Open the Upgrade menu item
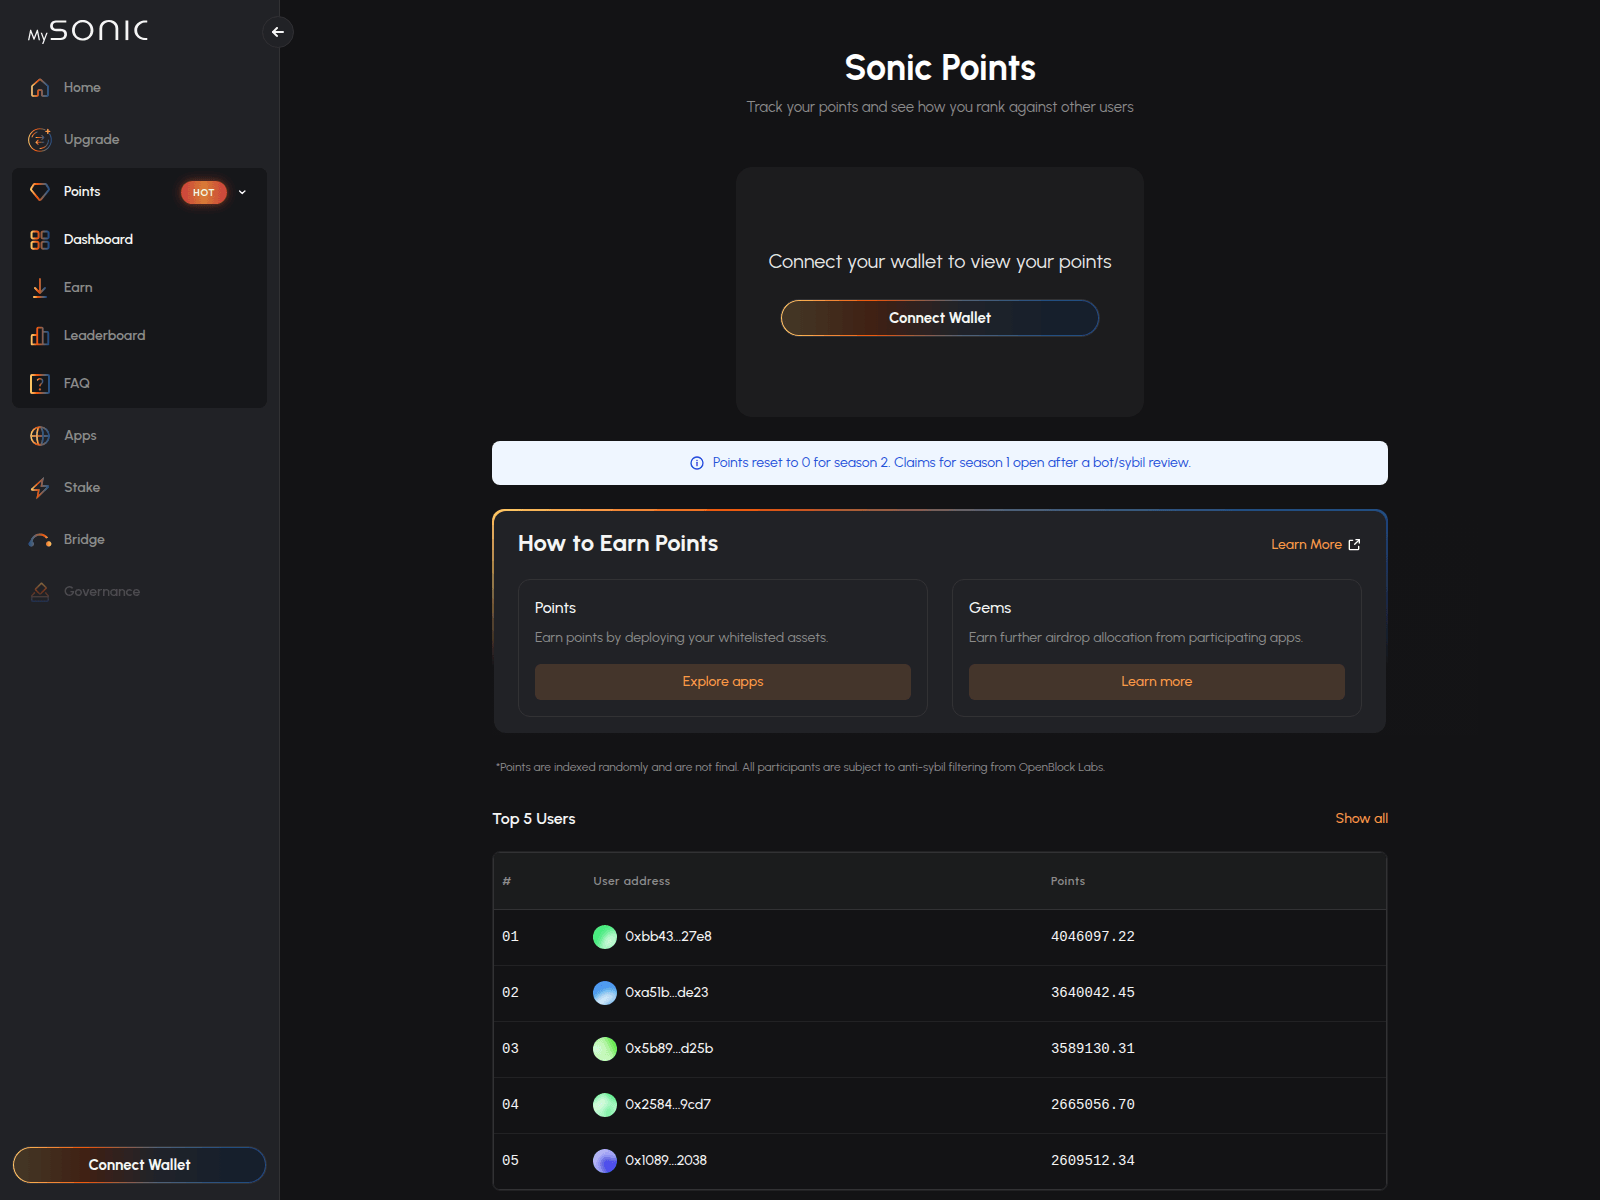This screenshot has width=1600, height=1200. tap(139, 140)
